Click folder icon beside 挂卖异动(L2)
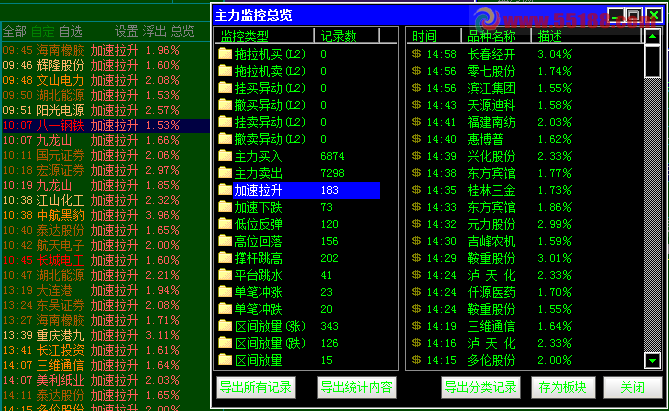The width and height of the screenshot is (669, 411). (x=225, y=122)
